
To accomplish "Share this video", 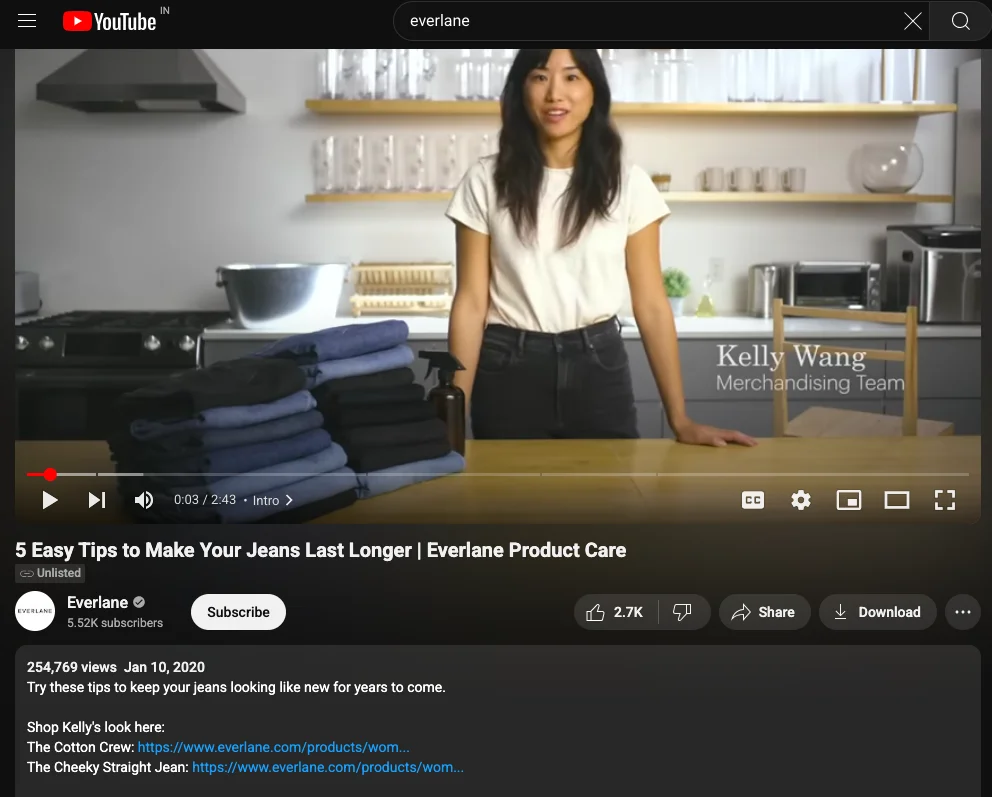I will [764, 612].
